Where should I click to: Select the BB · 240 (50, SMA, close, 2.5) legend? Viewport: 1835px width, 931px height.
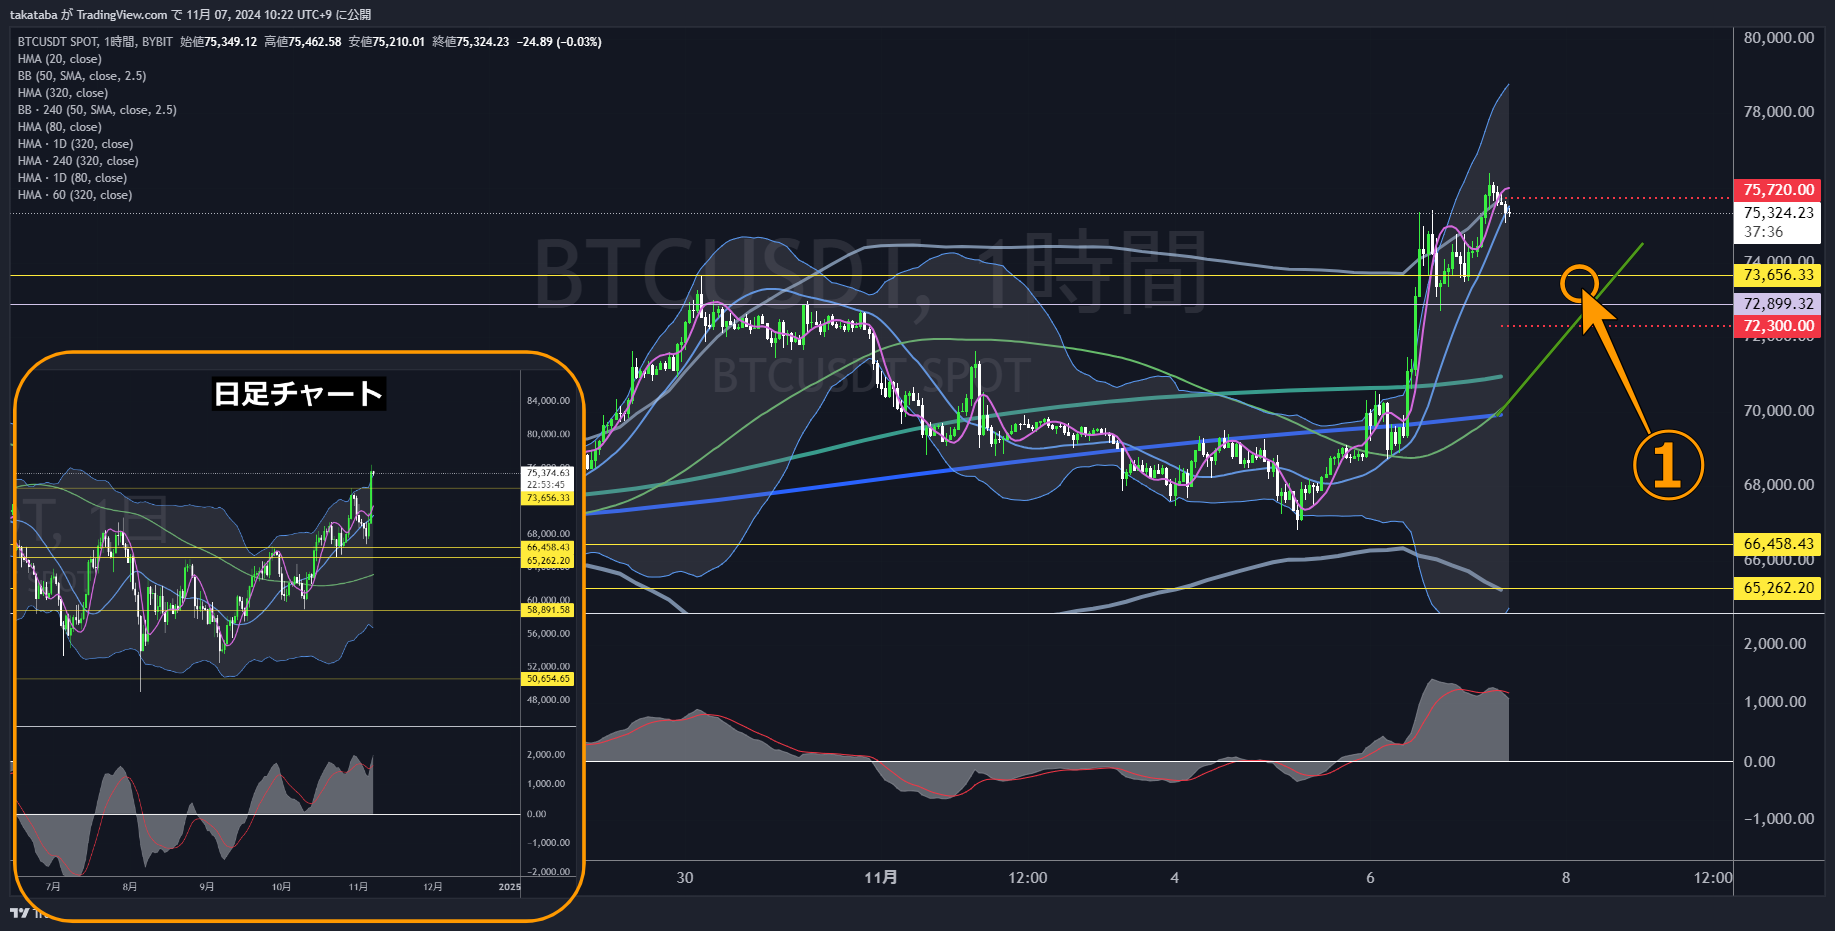[x=97, y=110]
